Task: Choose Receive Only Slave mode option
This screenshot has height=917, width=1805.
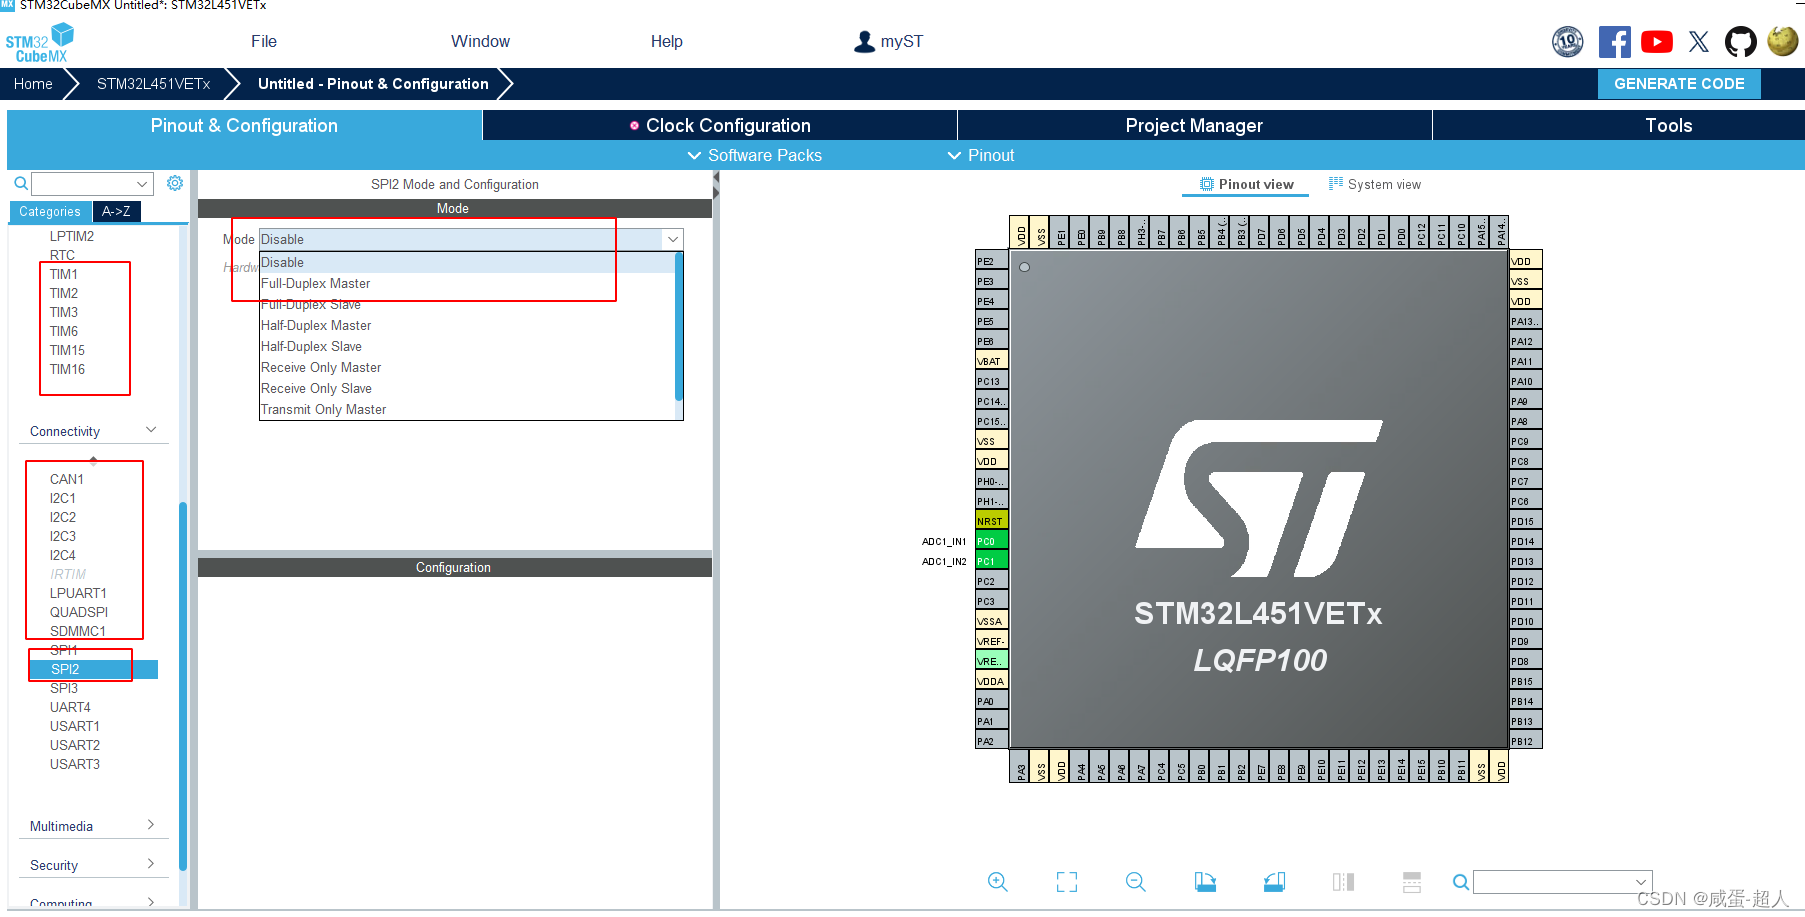Action: point(467,388)
